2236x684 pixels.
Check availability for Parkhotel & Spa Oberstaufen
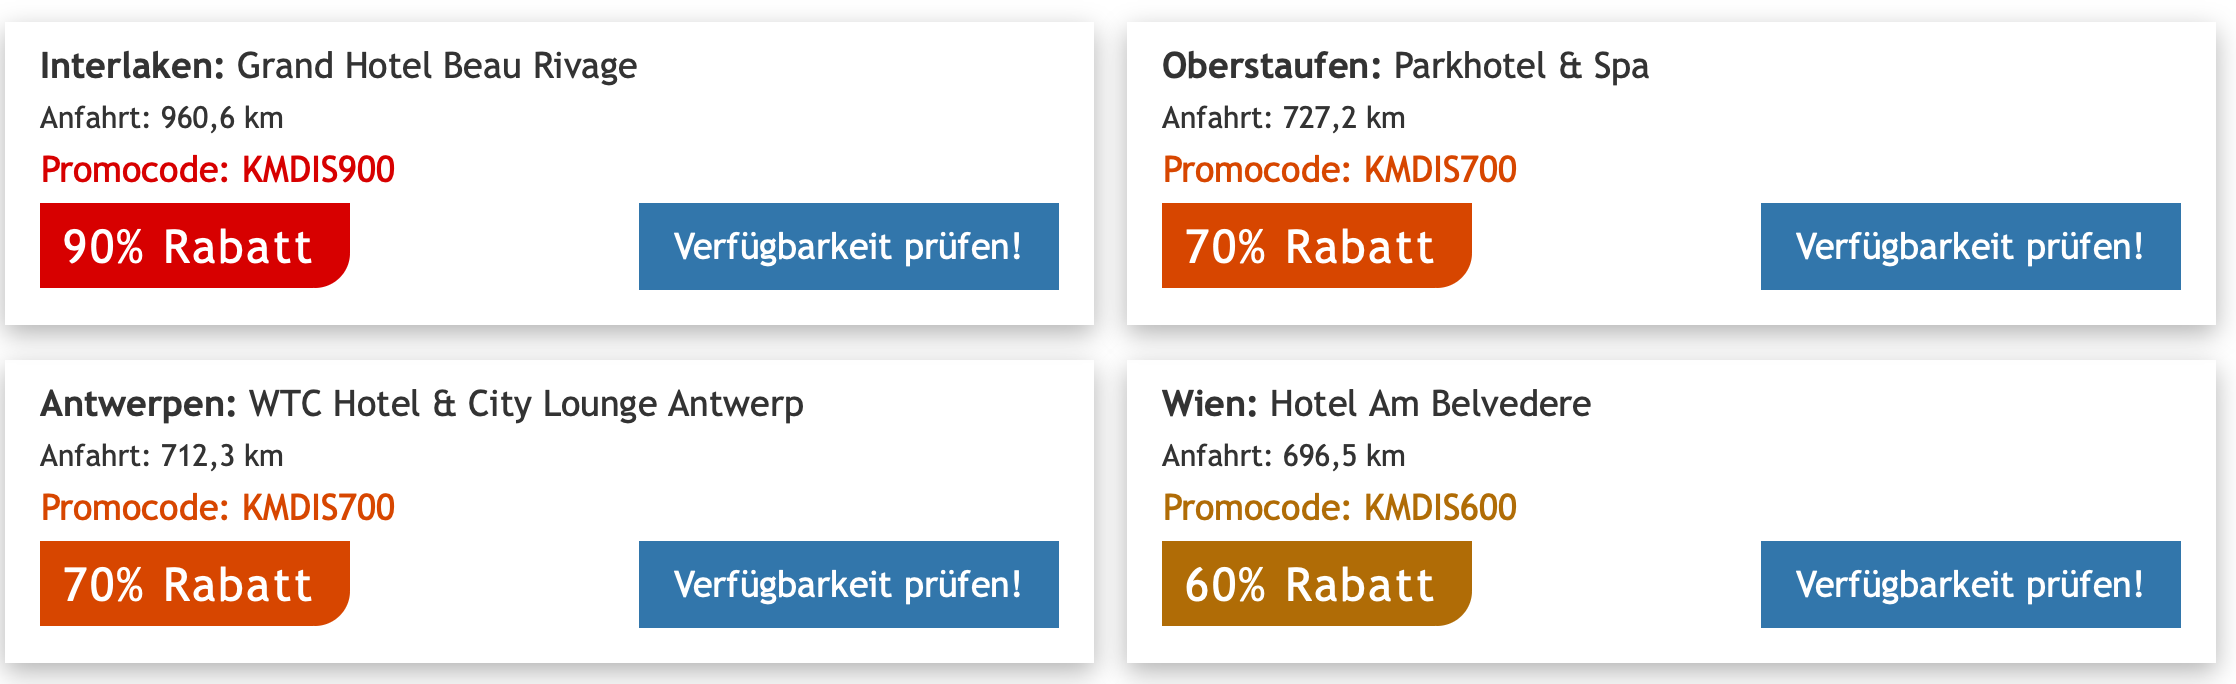[1970, 246]
